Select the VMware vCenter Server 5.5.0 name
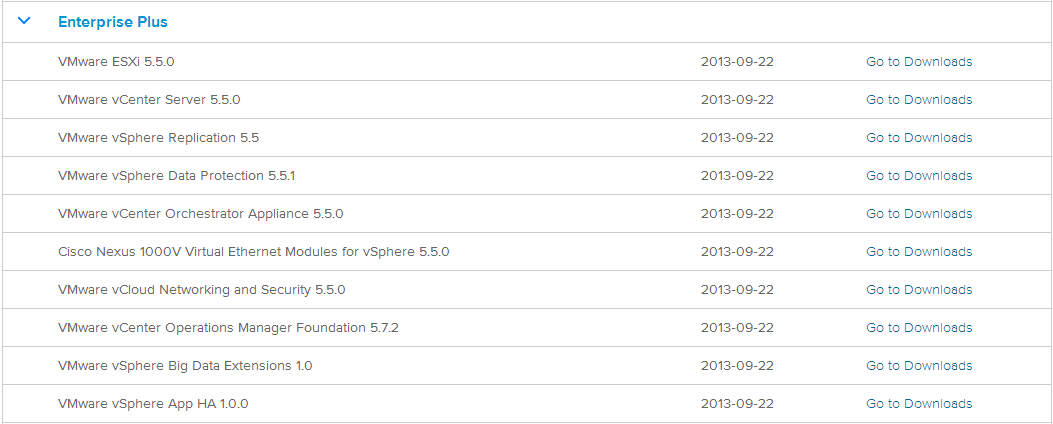The height and width of the screenshot is (424, 1053). 149,100
